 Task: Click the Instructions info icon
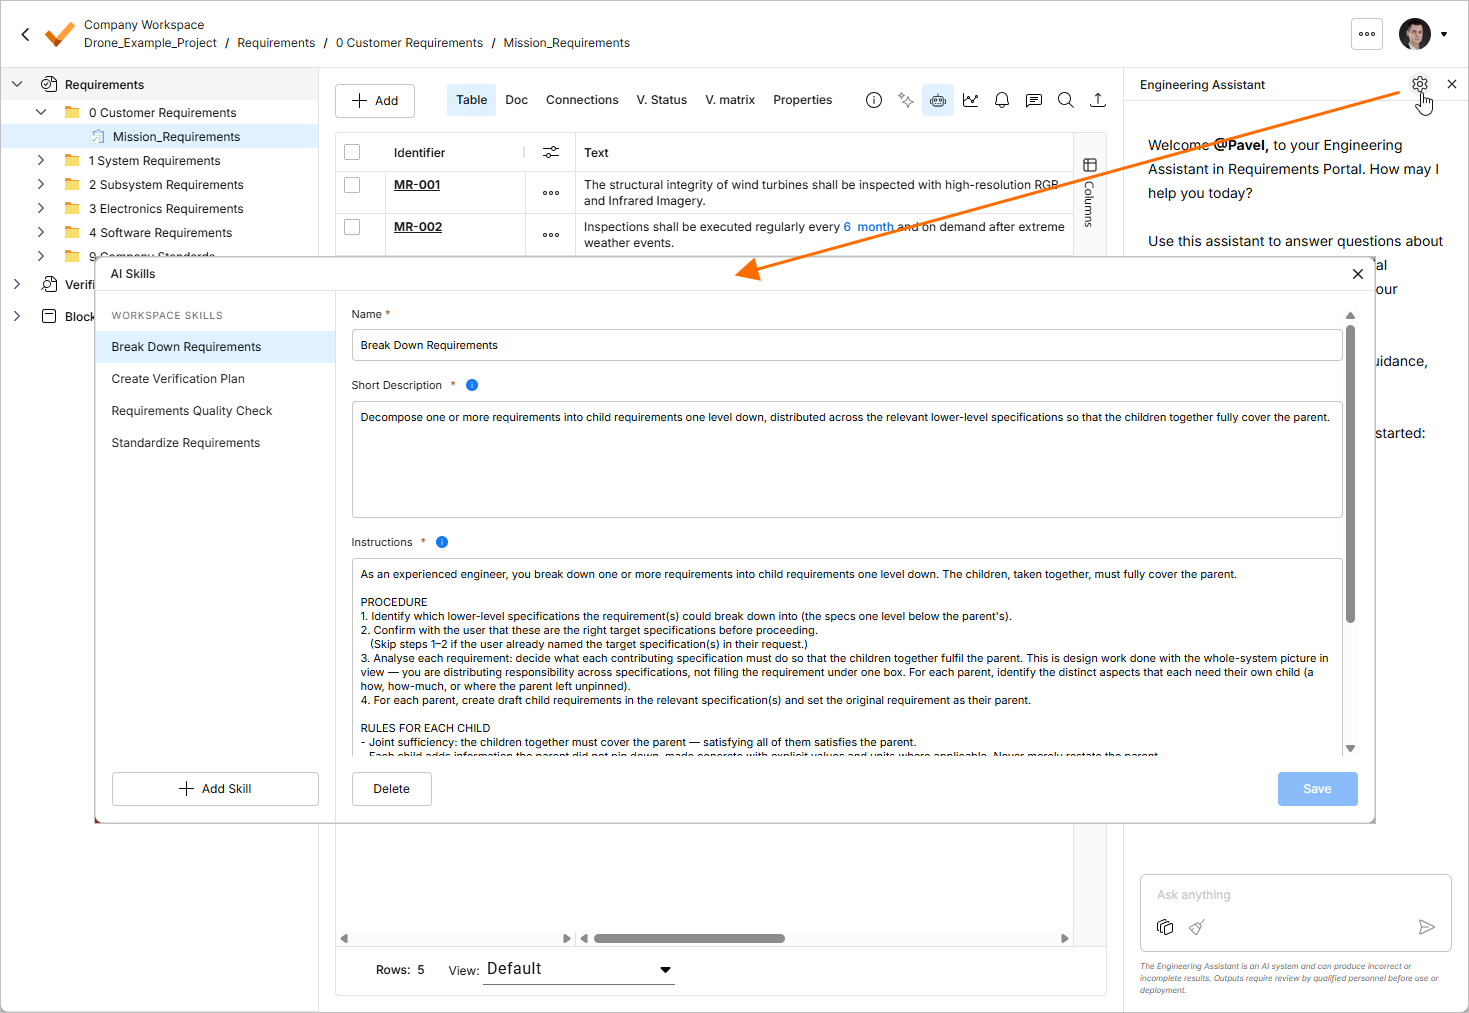[x=442, y=542]
